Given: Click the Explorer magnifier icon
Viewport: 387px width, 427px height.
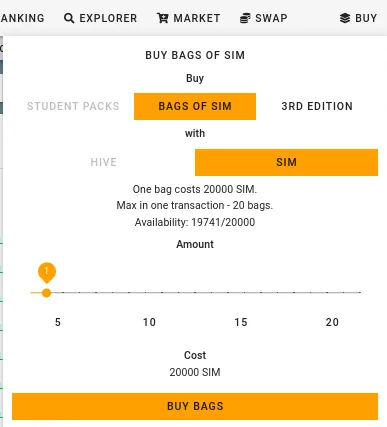Looking at the screenshot, I should [x=69, y=18].
